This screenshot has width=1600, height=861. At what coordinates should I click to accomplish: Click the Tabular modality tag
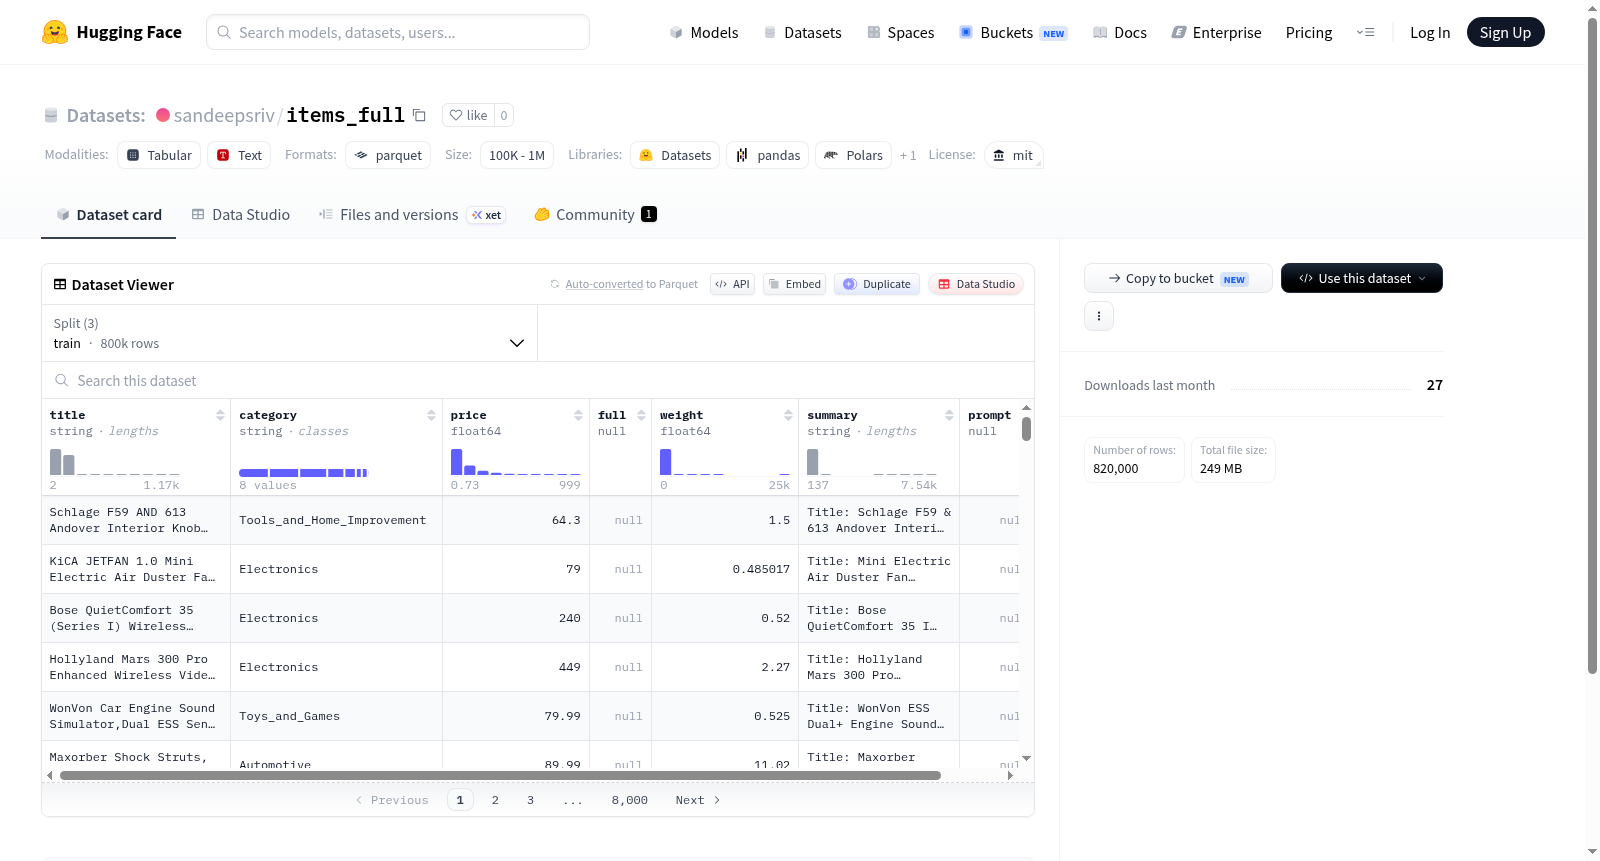159,155
